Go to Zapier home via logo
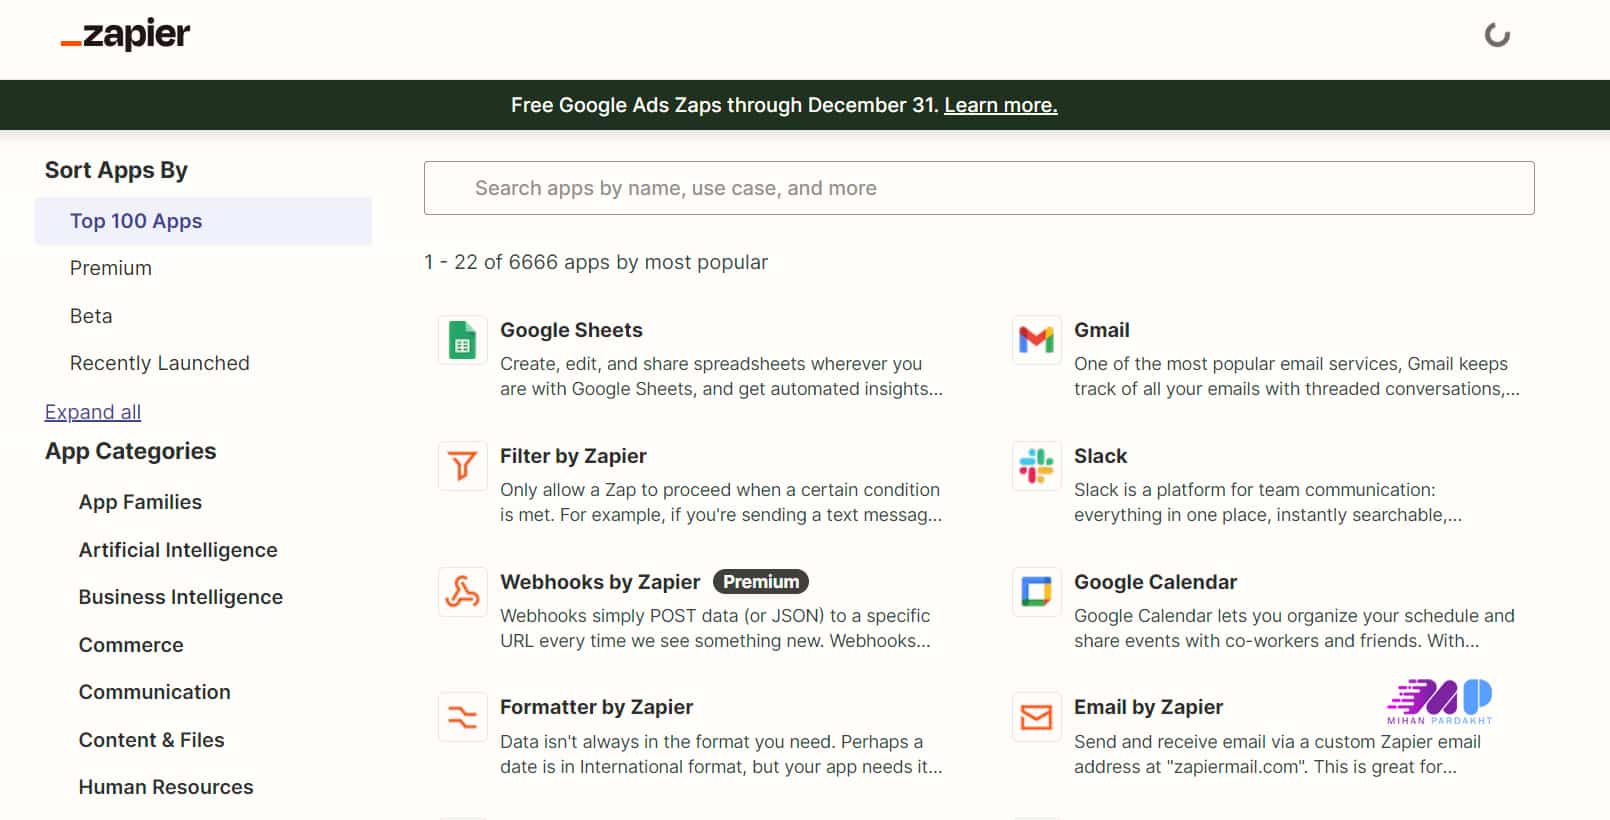Viewport: 1610px width, 820px height. (125, 36)
